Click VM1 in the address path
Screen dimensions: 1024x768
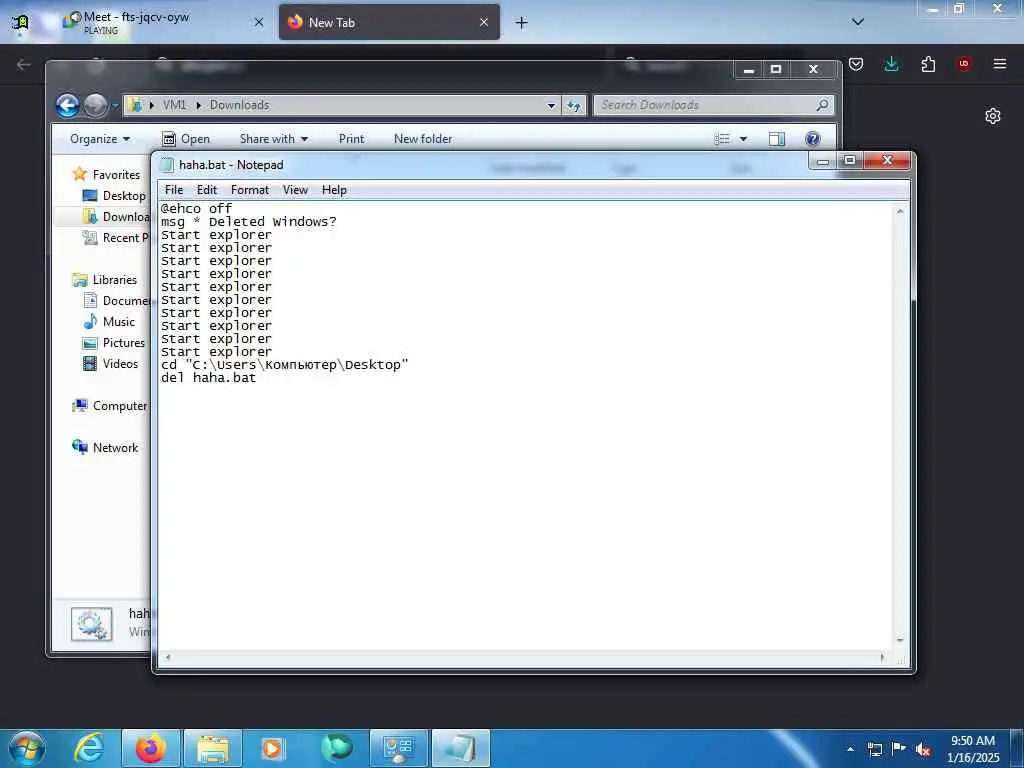(174, 105)
